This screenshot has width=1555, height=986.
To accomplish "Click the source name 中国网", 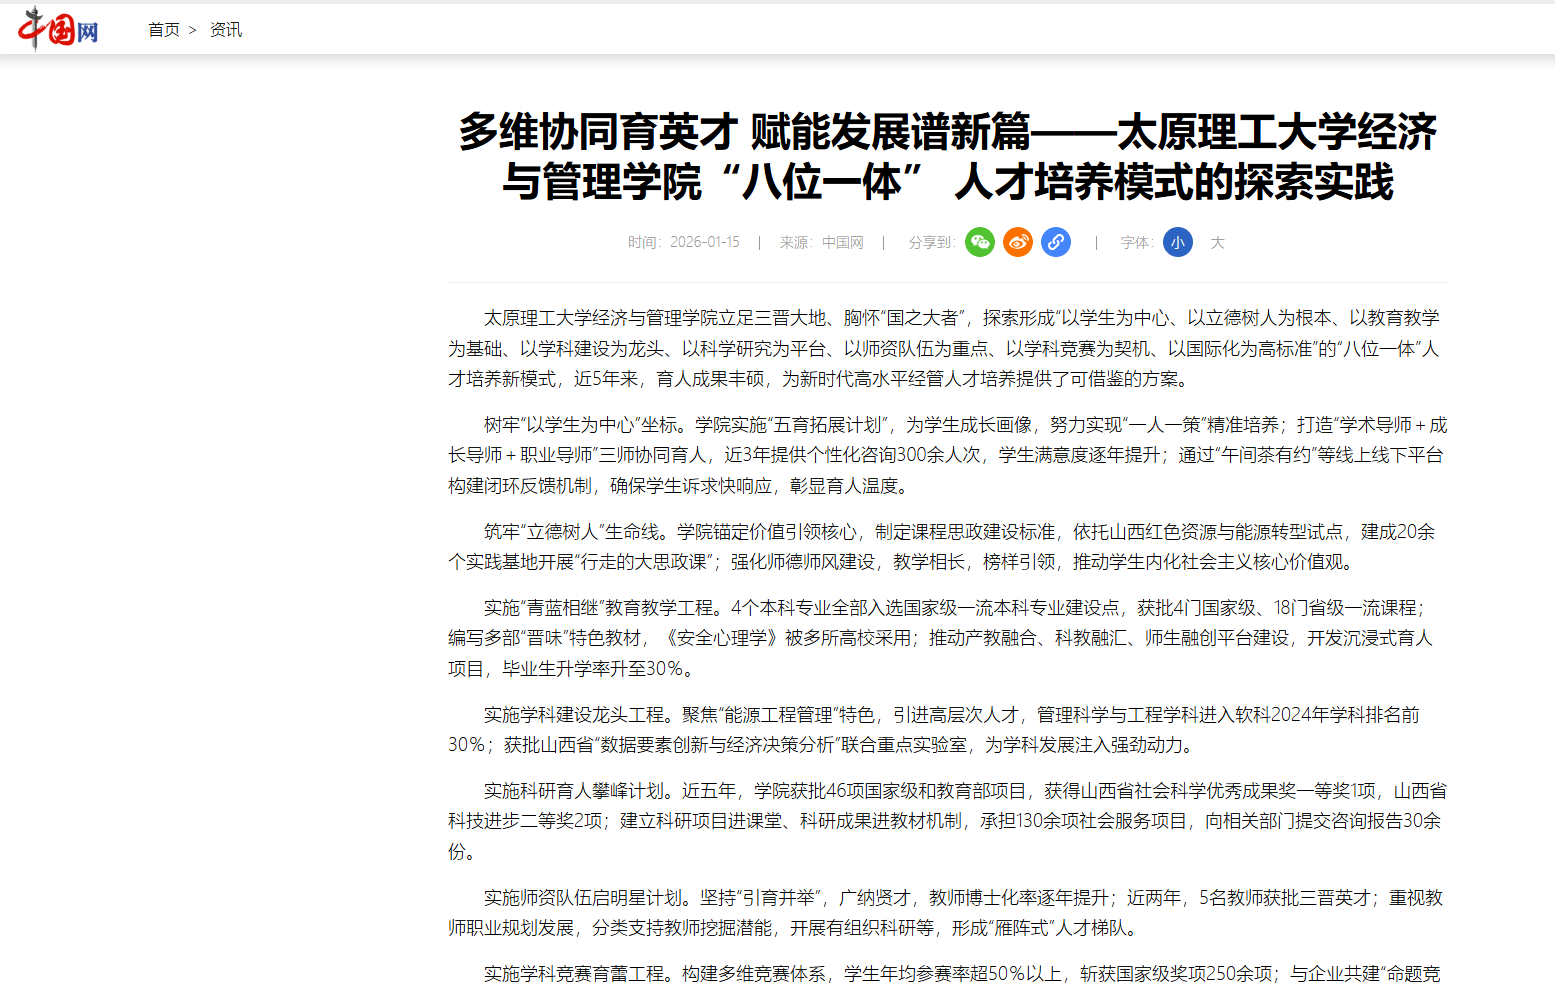I will point(842,242).
